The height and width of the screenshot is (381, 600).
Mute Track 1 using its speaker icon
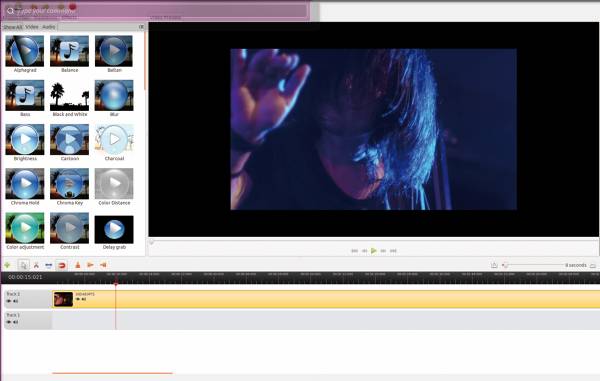click(x=16, y=322)
